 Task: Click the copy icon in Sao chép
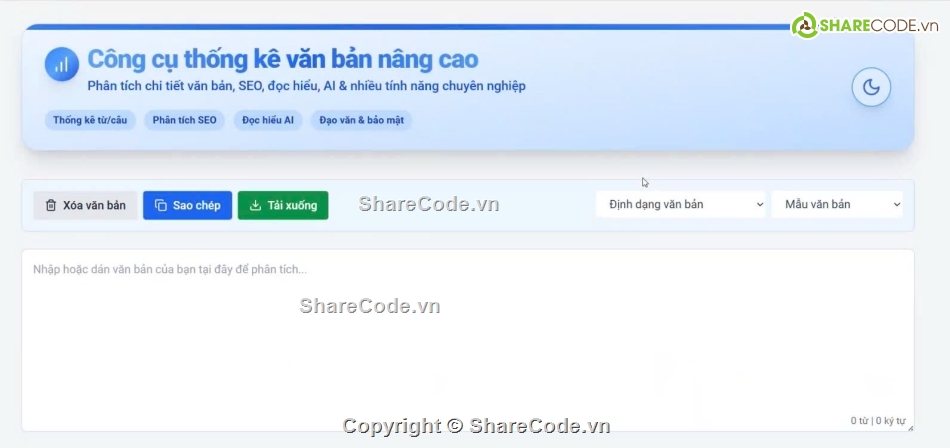(x=161, y=206)
